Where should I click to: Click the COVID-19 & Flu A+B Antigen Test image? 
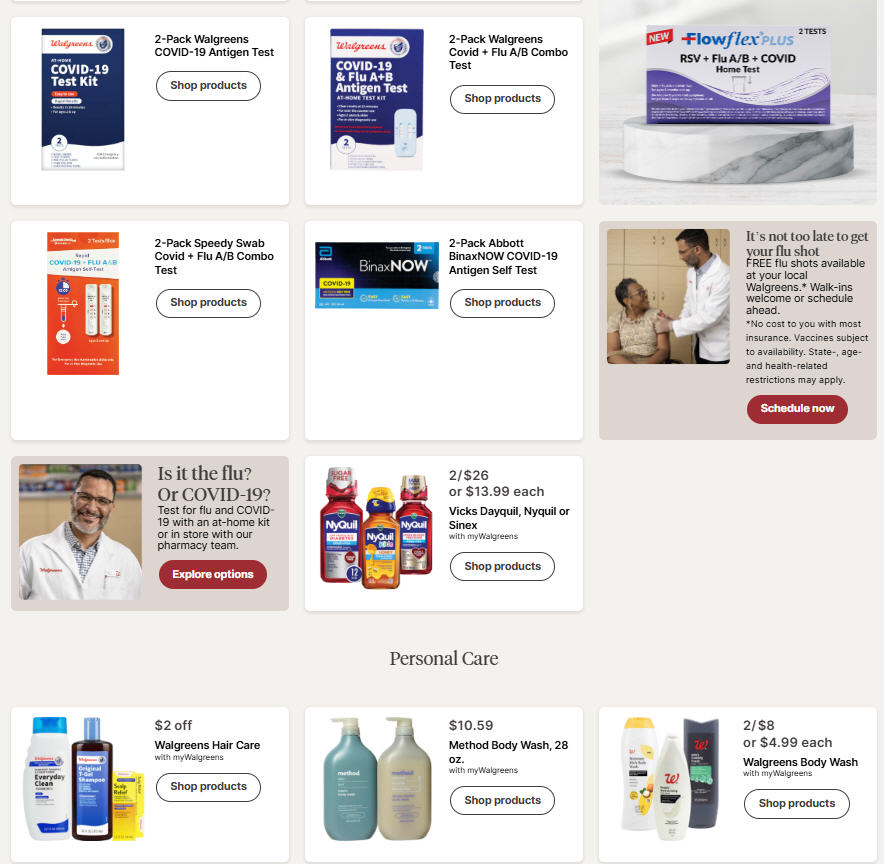click(x=377, y=99)
